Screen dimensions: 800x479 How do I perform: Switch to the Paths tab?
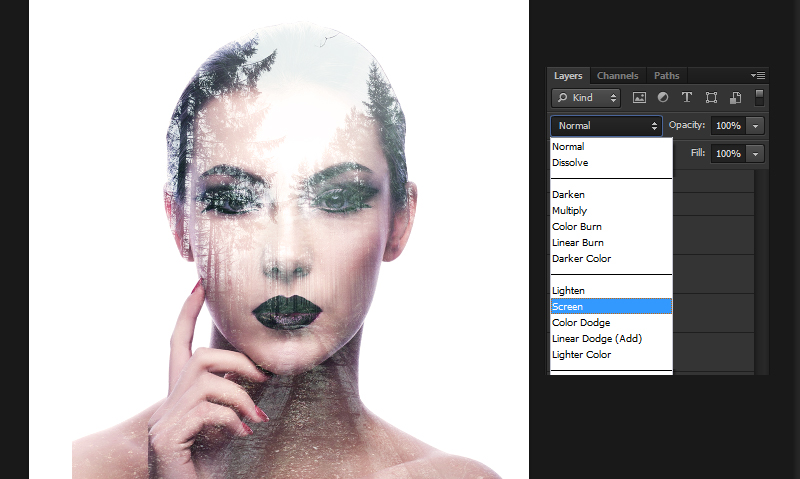pyautogui.click(x=666, y=76)
